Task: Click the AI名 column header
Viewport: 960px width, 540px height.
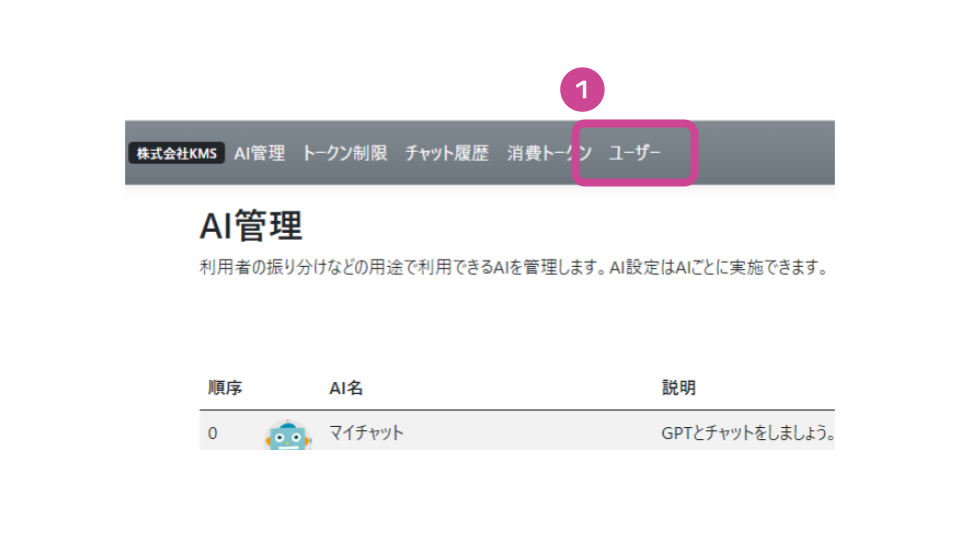Action: (346, 388)
